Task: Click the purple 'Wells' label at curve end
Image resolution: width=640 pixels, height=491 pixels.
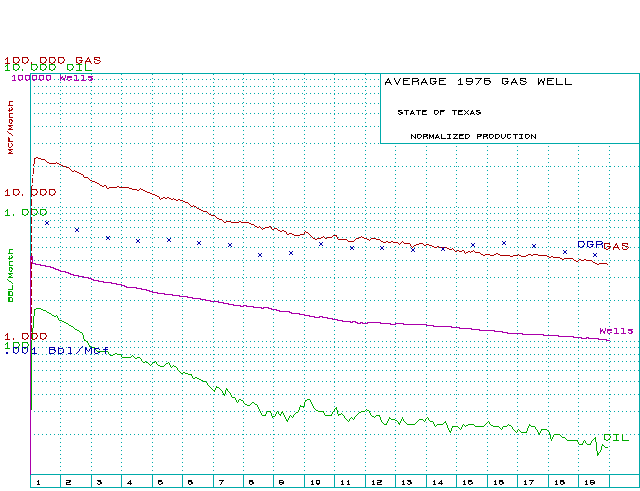Action: pos(616,331)
